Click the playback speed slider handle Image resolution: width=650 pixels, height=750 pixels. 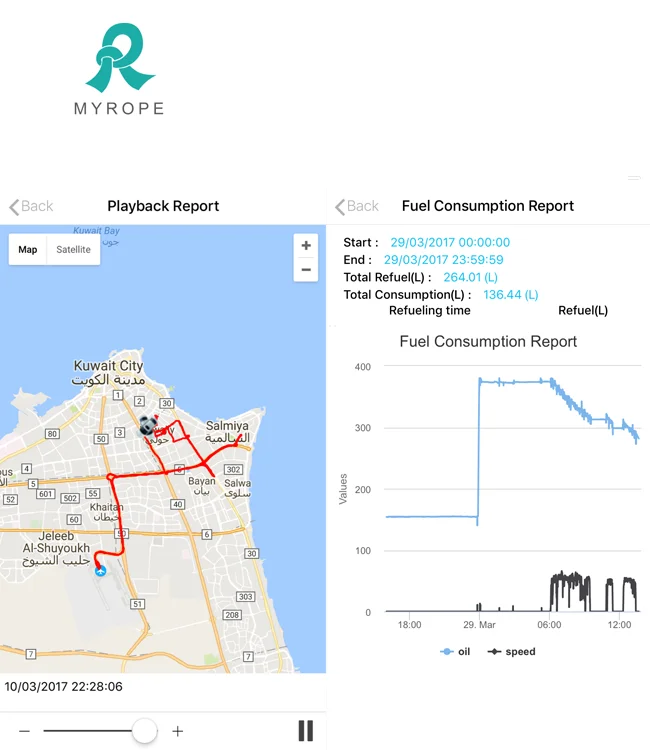pos(145,731)
